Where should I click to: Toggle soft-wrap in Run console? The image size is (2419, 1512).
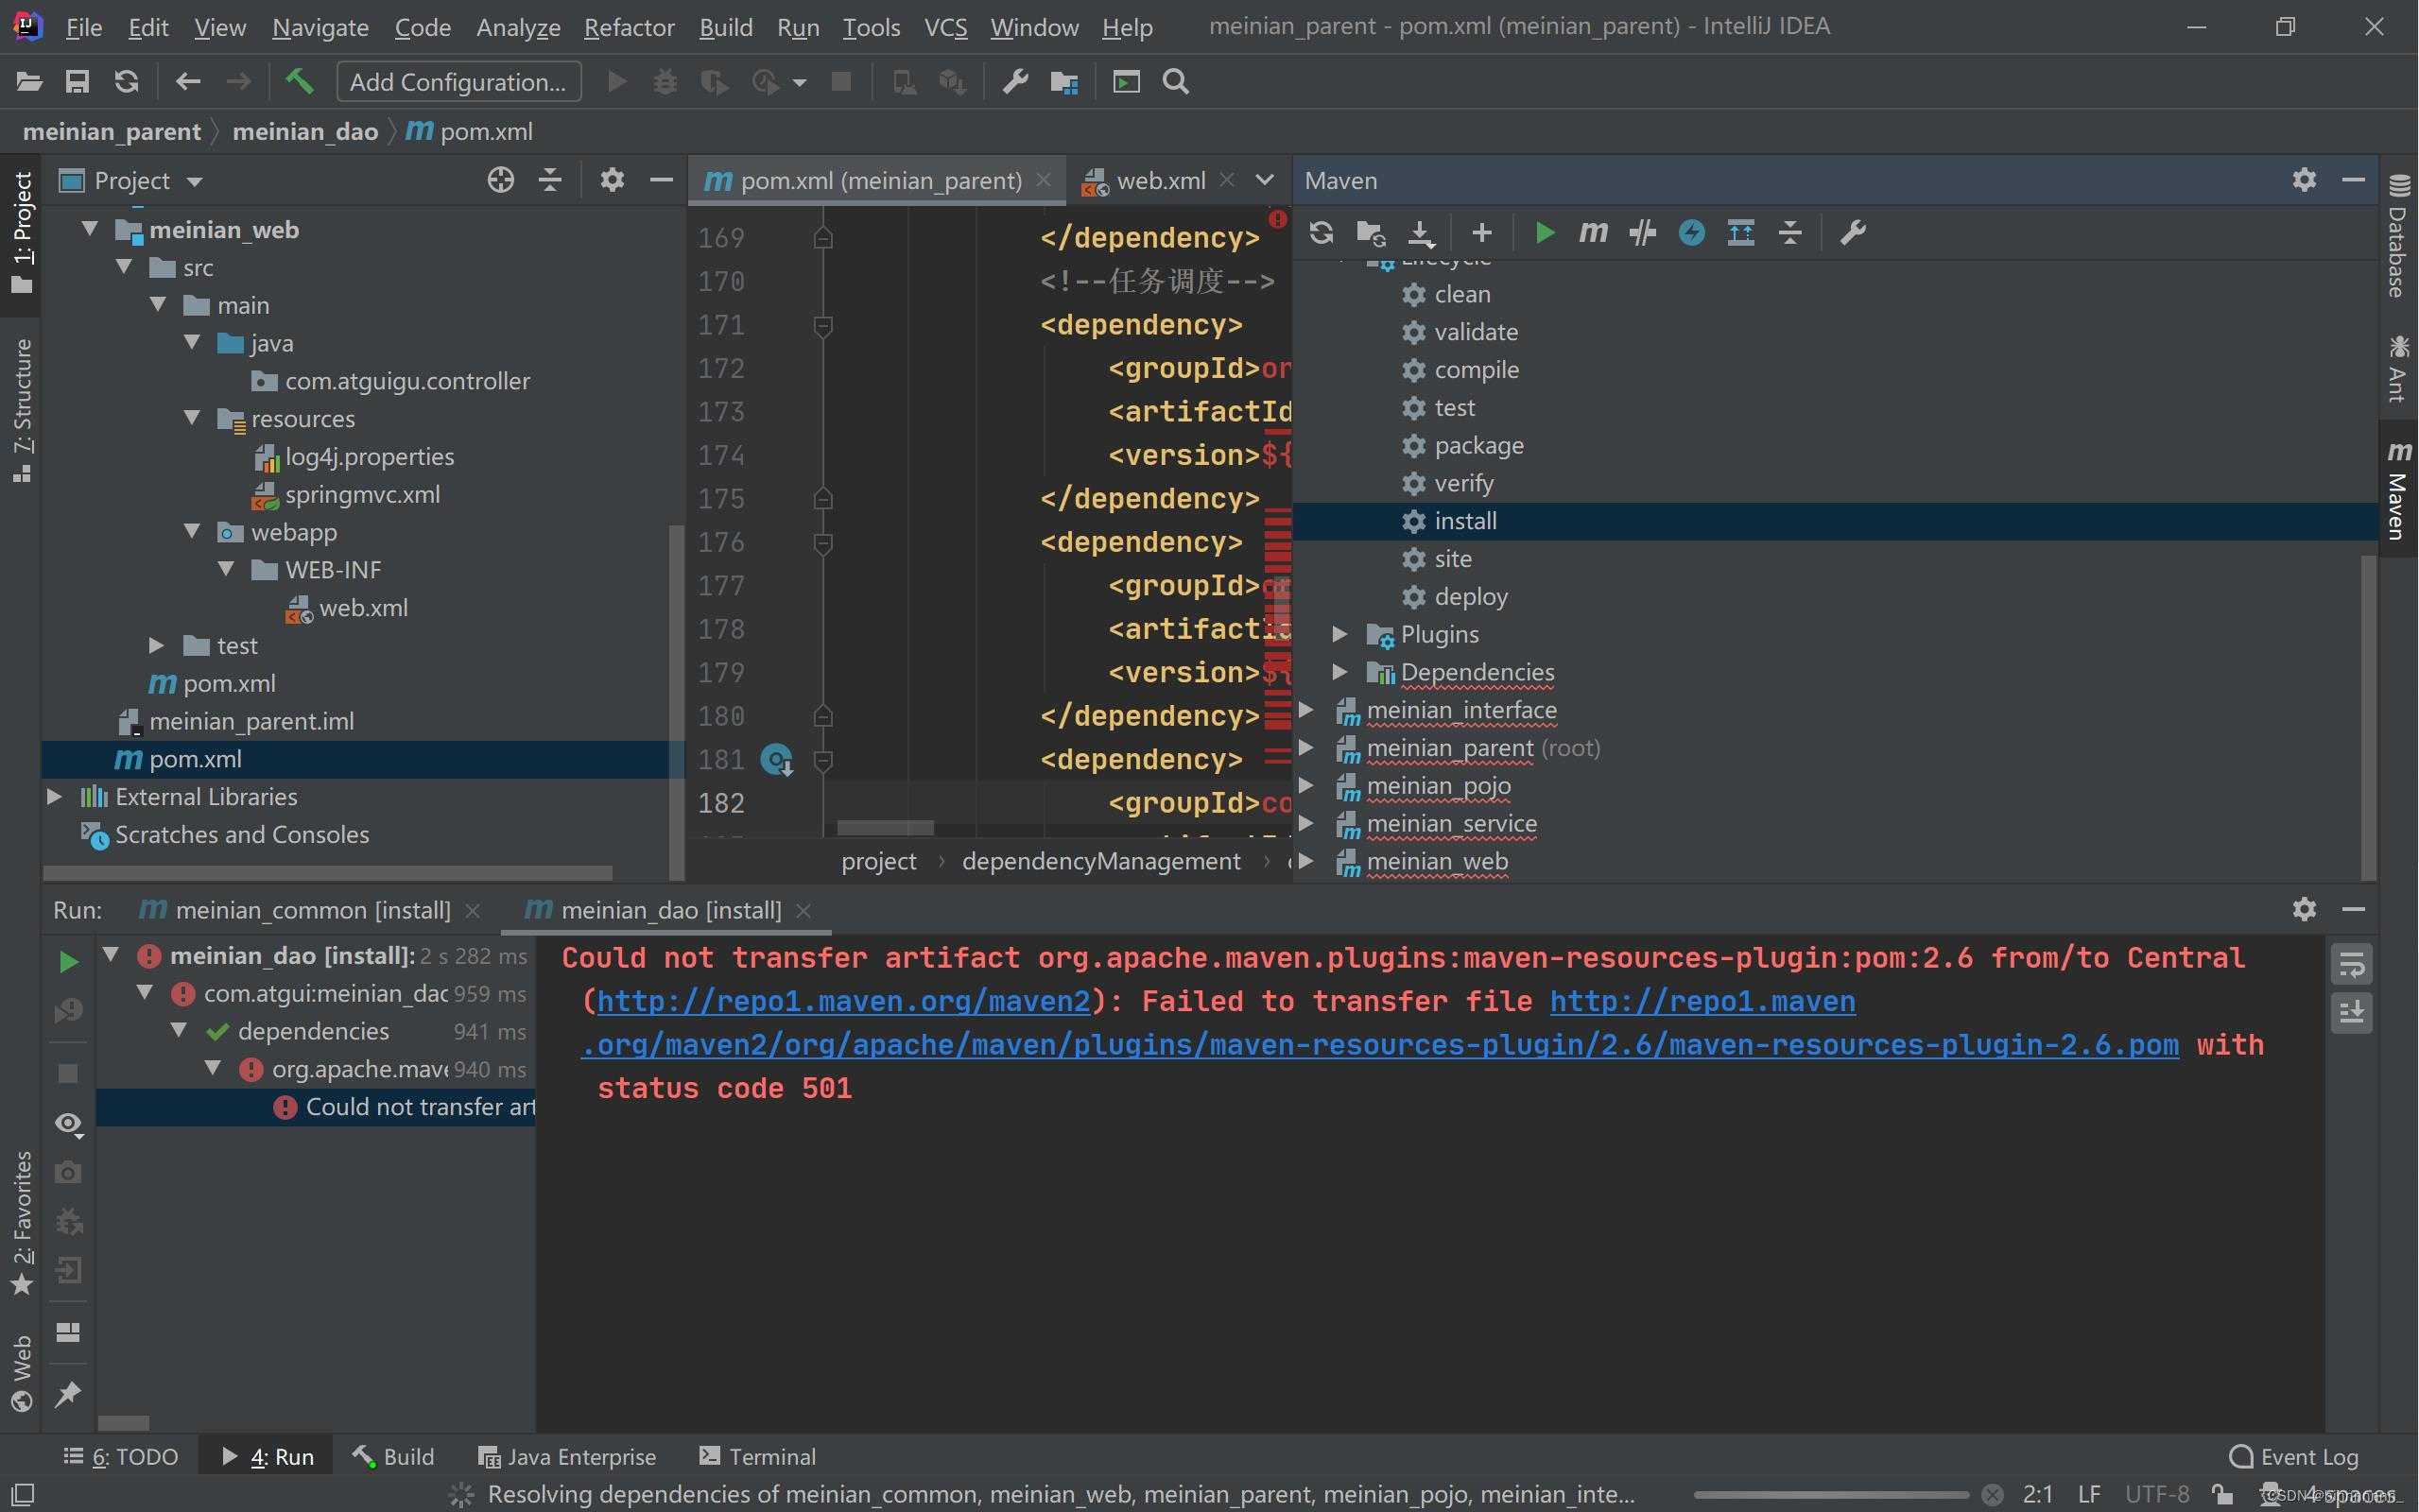(2351, 965)
